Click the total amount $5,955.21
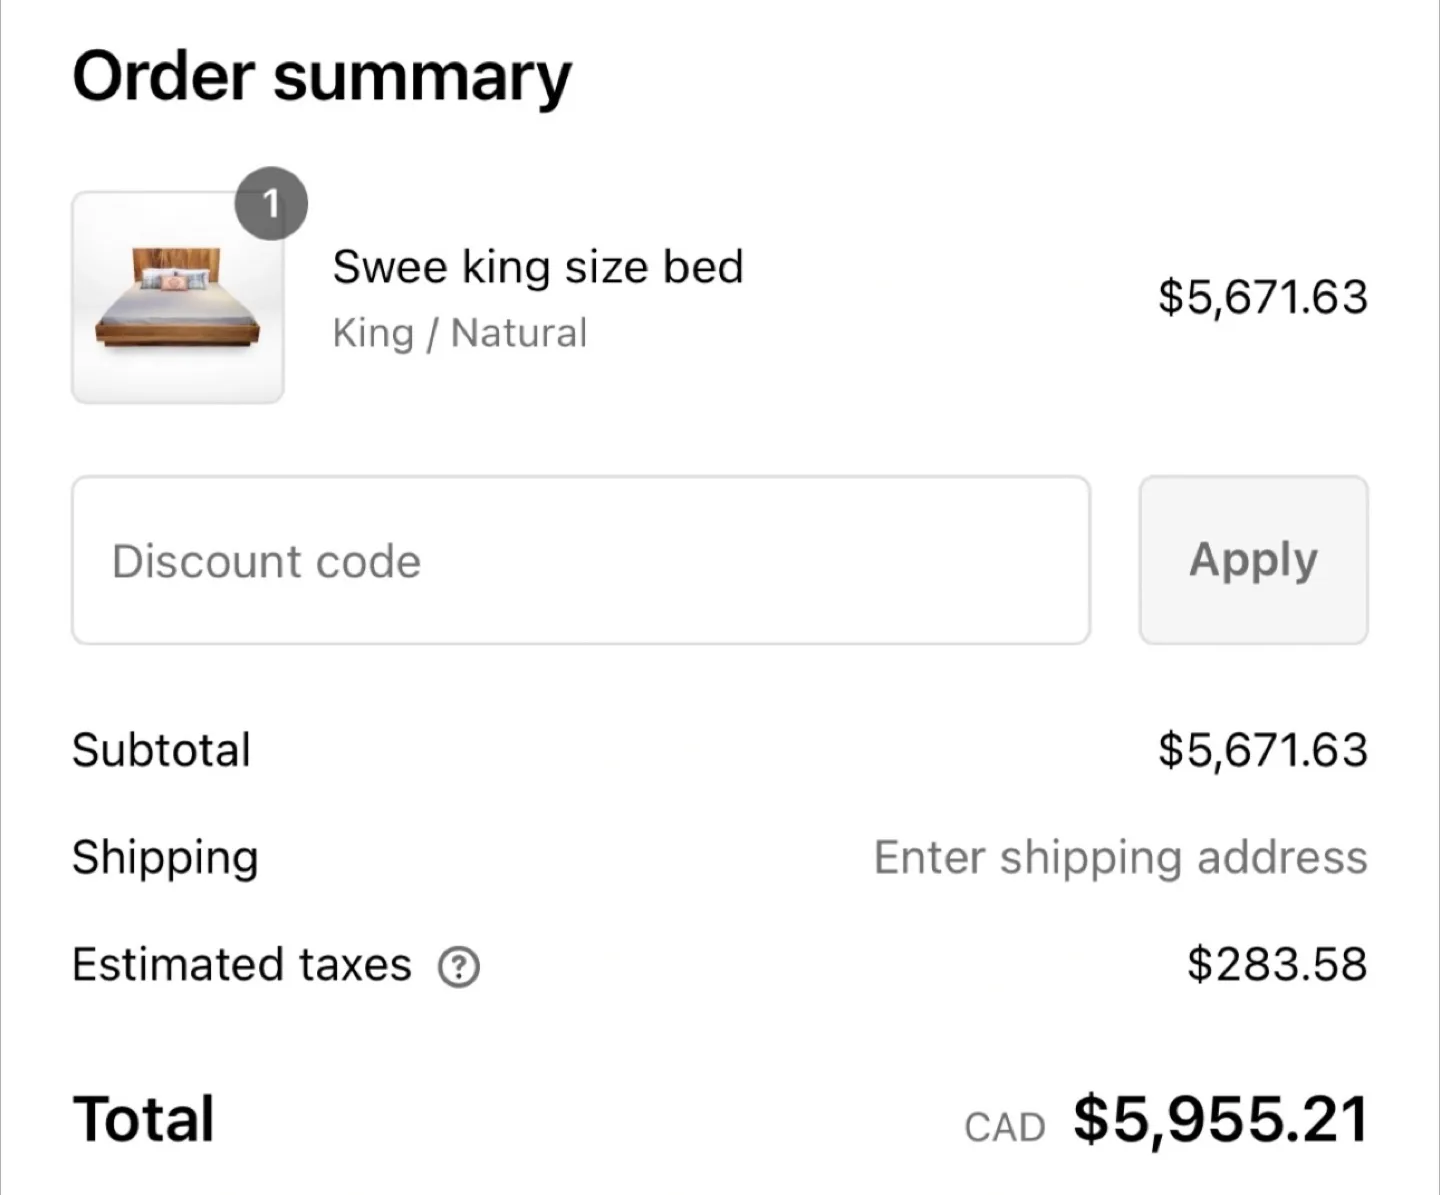Image resolution: width=1440 pixels, height=1195 pixels. 1219,1118
